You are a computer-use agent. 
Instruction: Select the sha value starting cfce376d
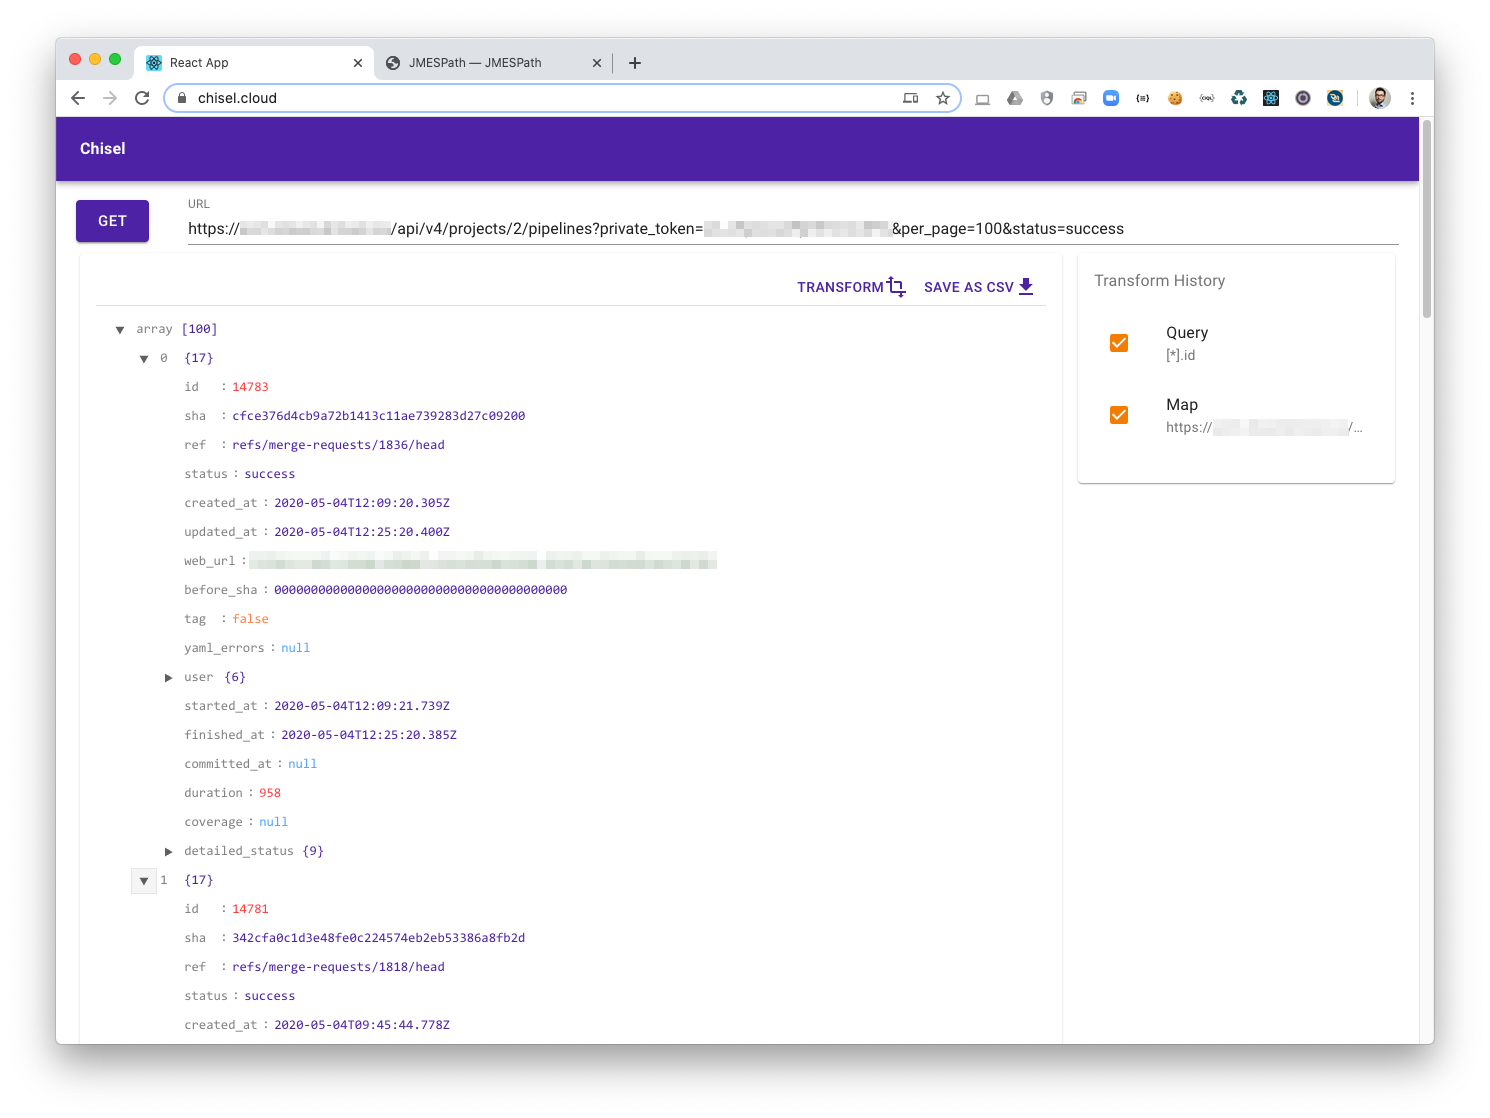pos(378,416)
